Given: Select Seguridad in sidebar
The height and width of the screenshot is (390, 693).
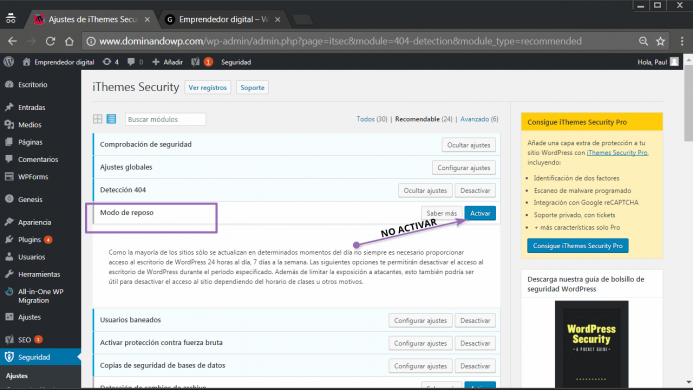Looking at the screenshot, I should [x=40, y=357].
